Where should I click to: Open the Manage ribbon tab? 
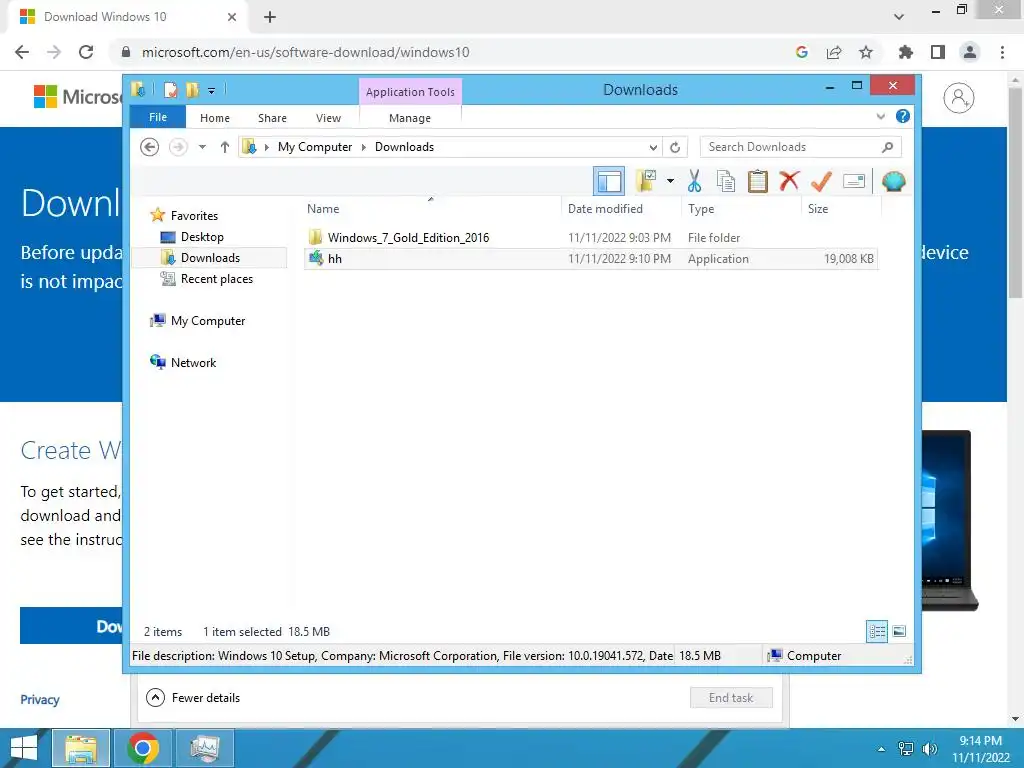410,118
